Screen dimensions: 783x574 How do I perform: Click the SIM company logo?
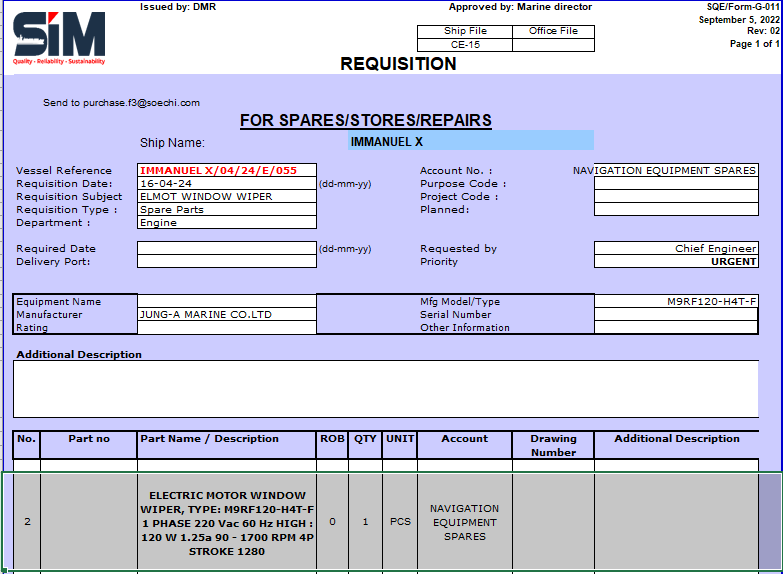[x=59, y=37]
